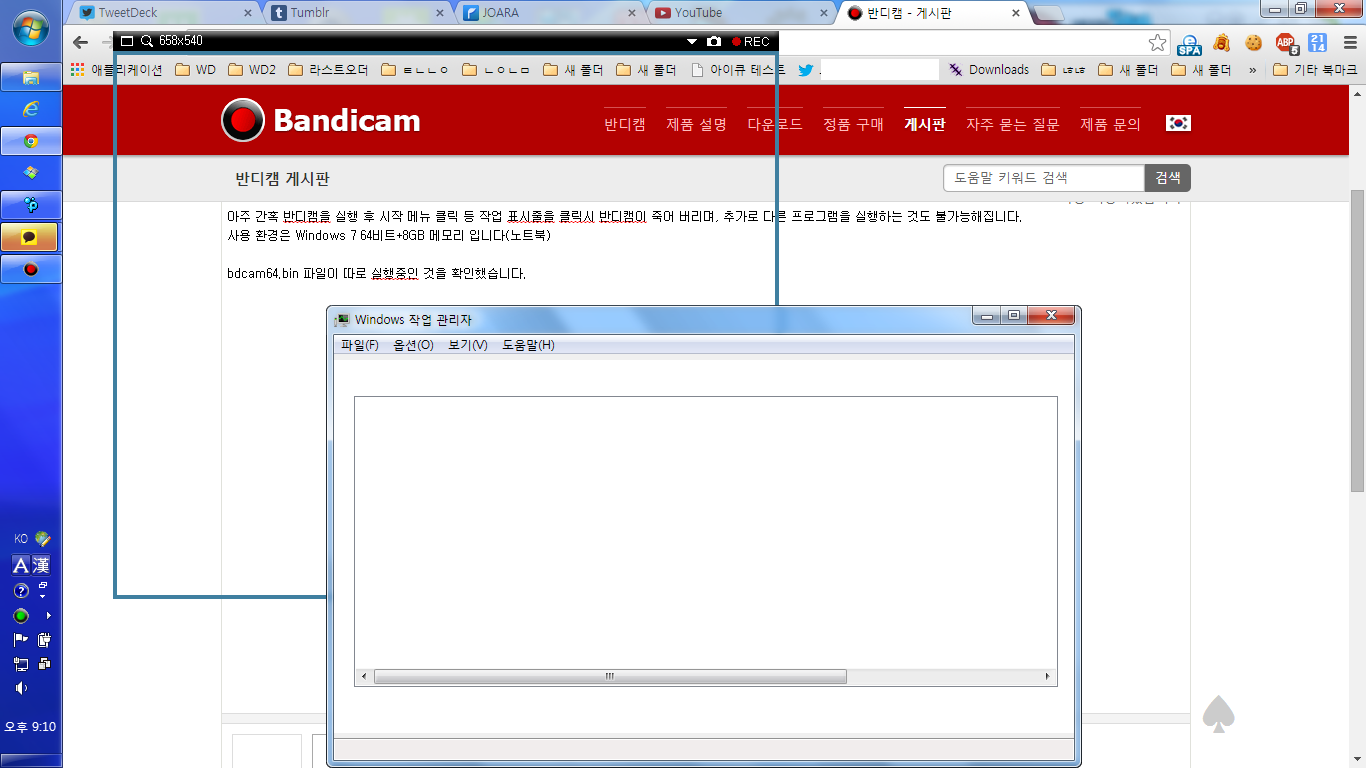The image size is (1366, 768).
Task: Click the Task Manager horizontal scrollbar thumb
Action: coord(610,677)
